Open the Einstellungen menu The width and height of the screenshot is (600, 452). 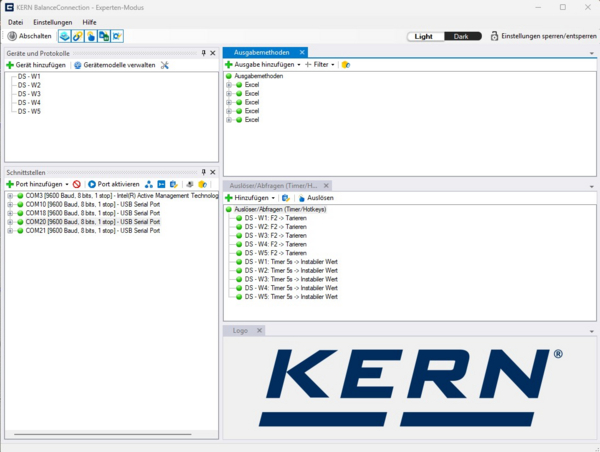52,22
